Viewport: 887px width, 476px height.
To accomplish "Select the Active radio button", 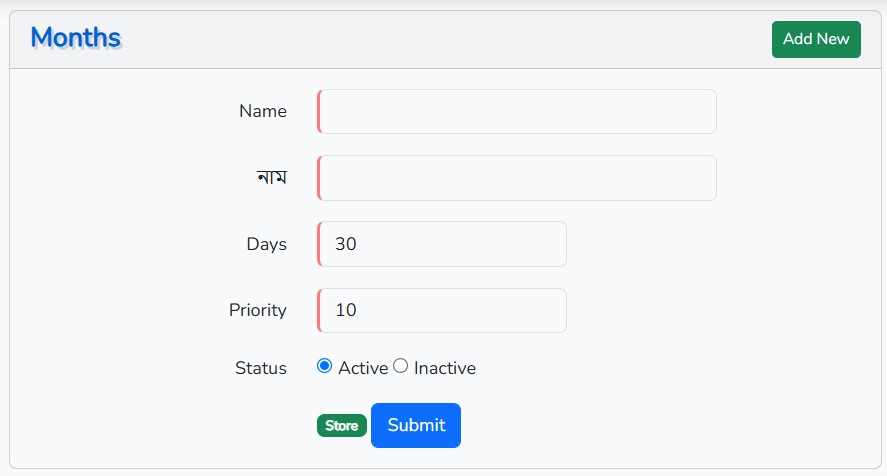I will click(x=324, y=366).
